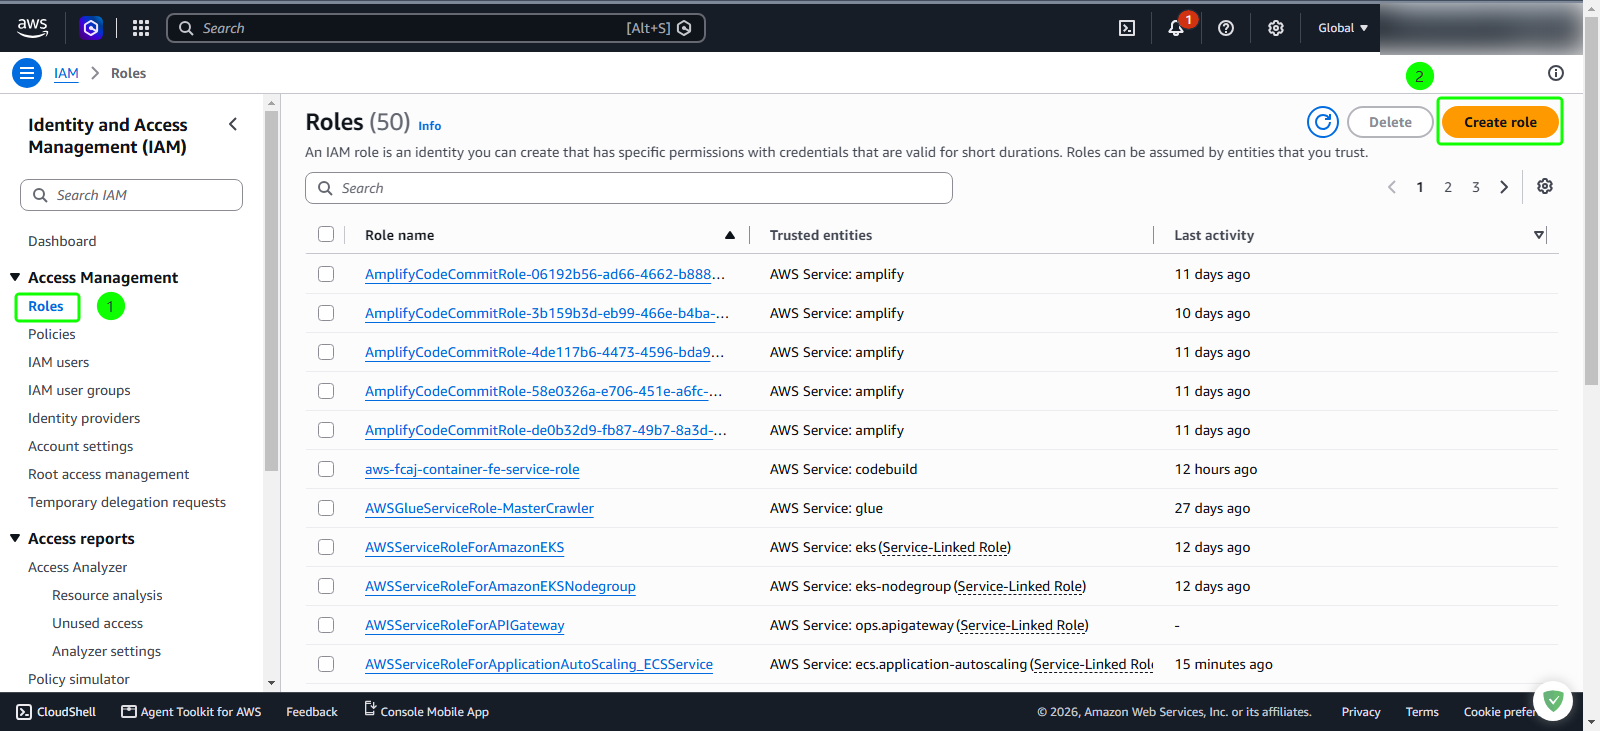Image resolution: width=1600 pixels, height=731 pixels.
Task: Open the Policies navigation item
Action: point(52,334)
